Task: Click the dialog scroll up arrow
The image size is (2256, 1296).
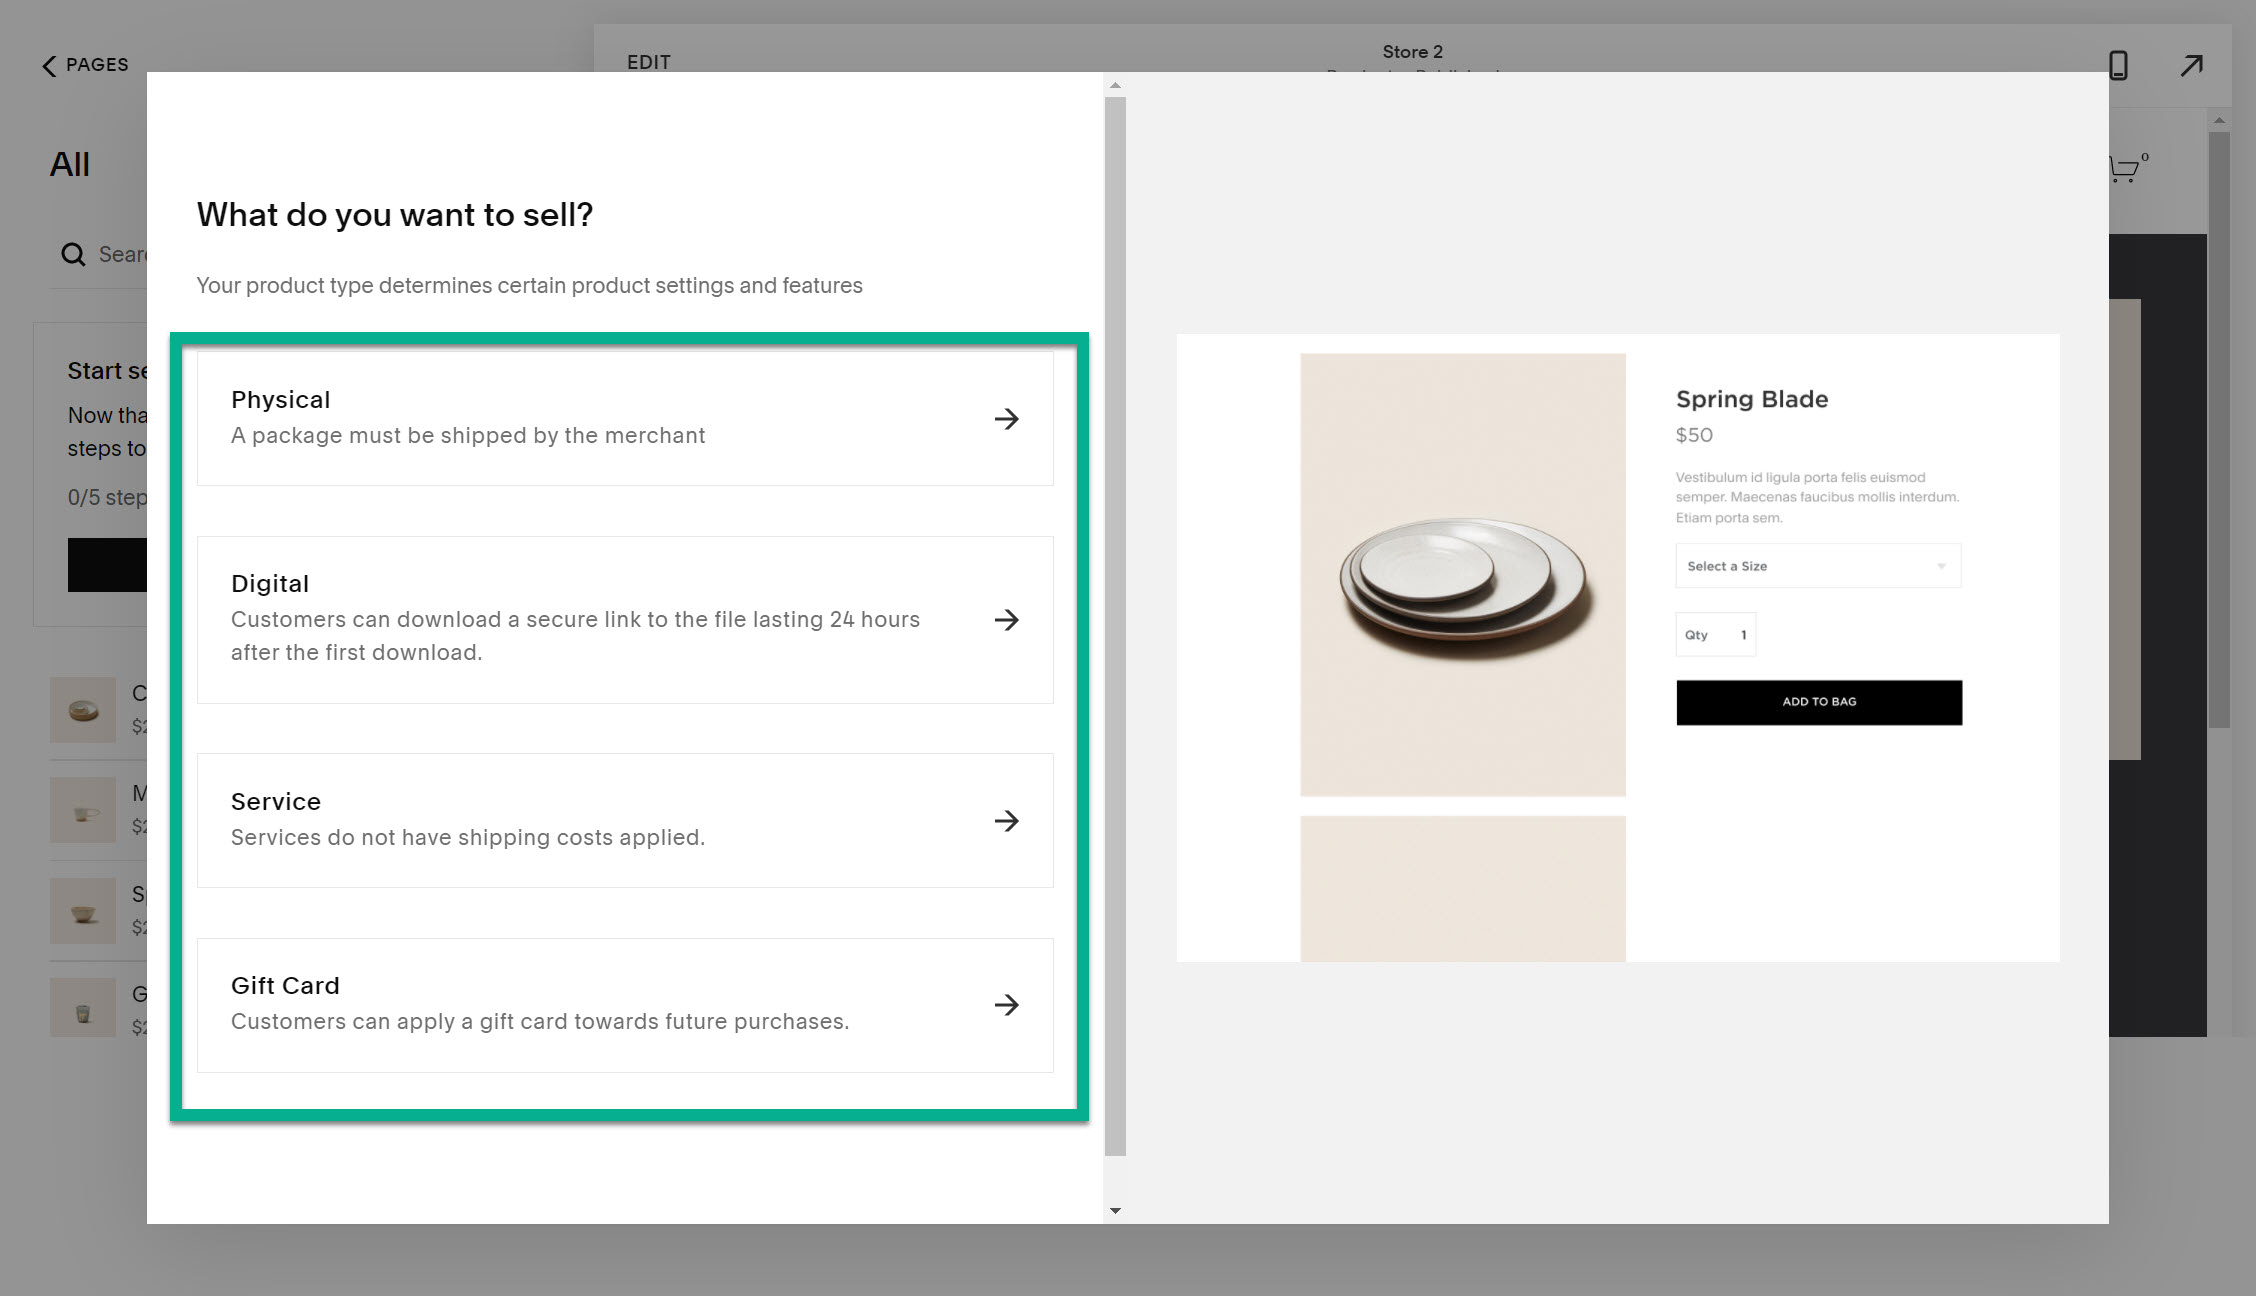Action: click(1115, 86)
